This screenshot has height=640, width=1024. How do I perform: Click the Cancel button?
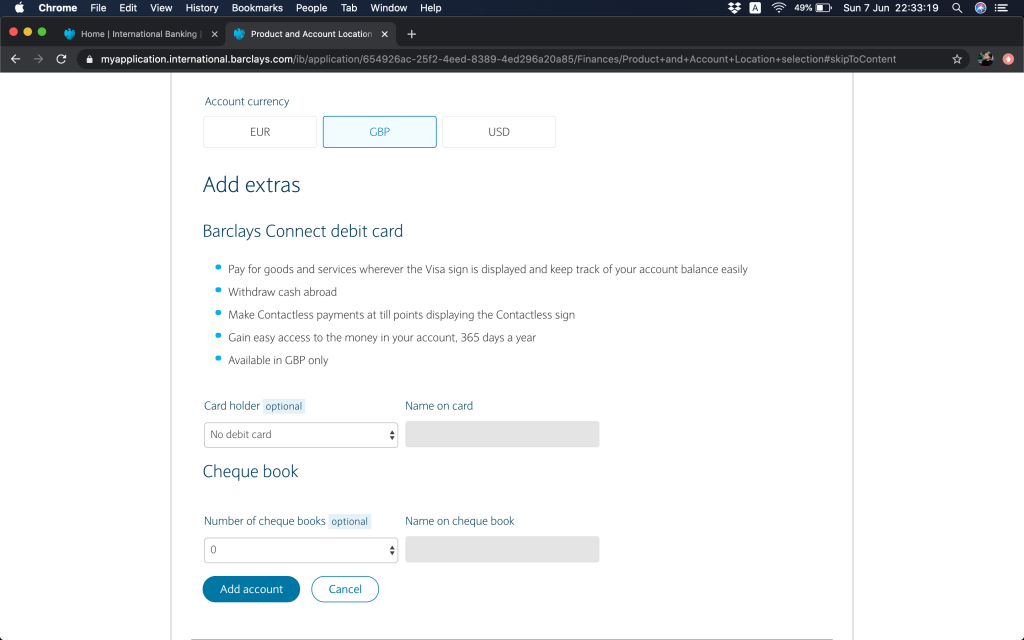pos(345,589)
